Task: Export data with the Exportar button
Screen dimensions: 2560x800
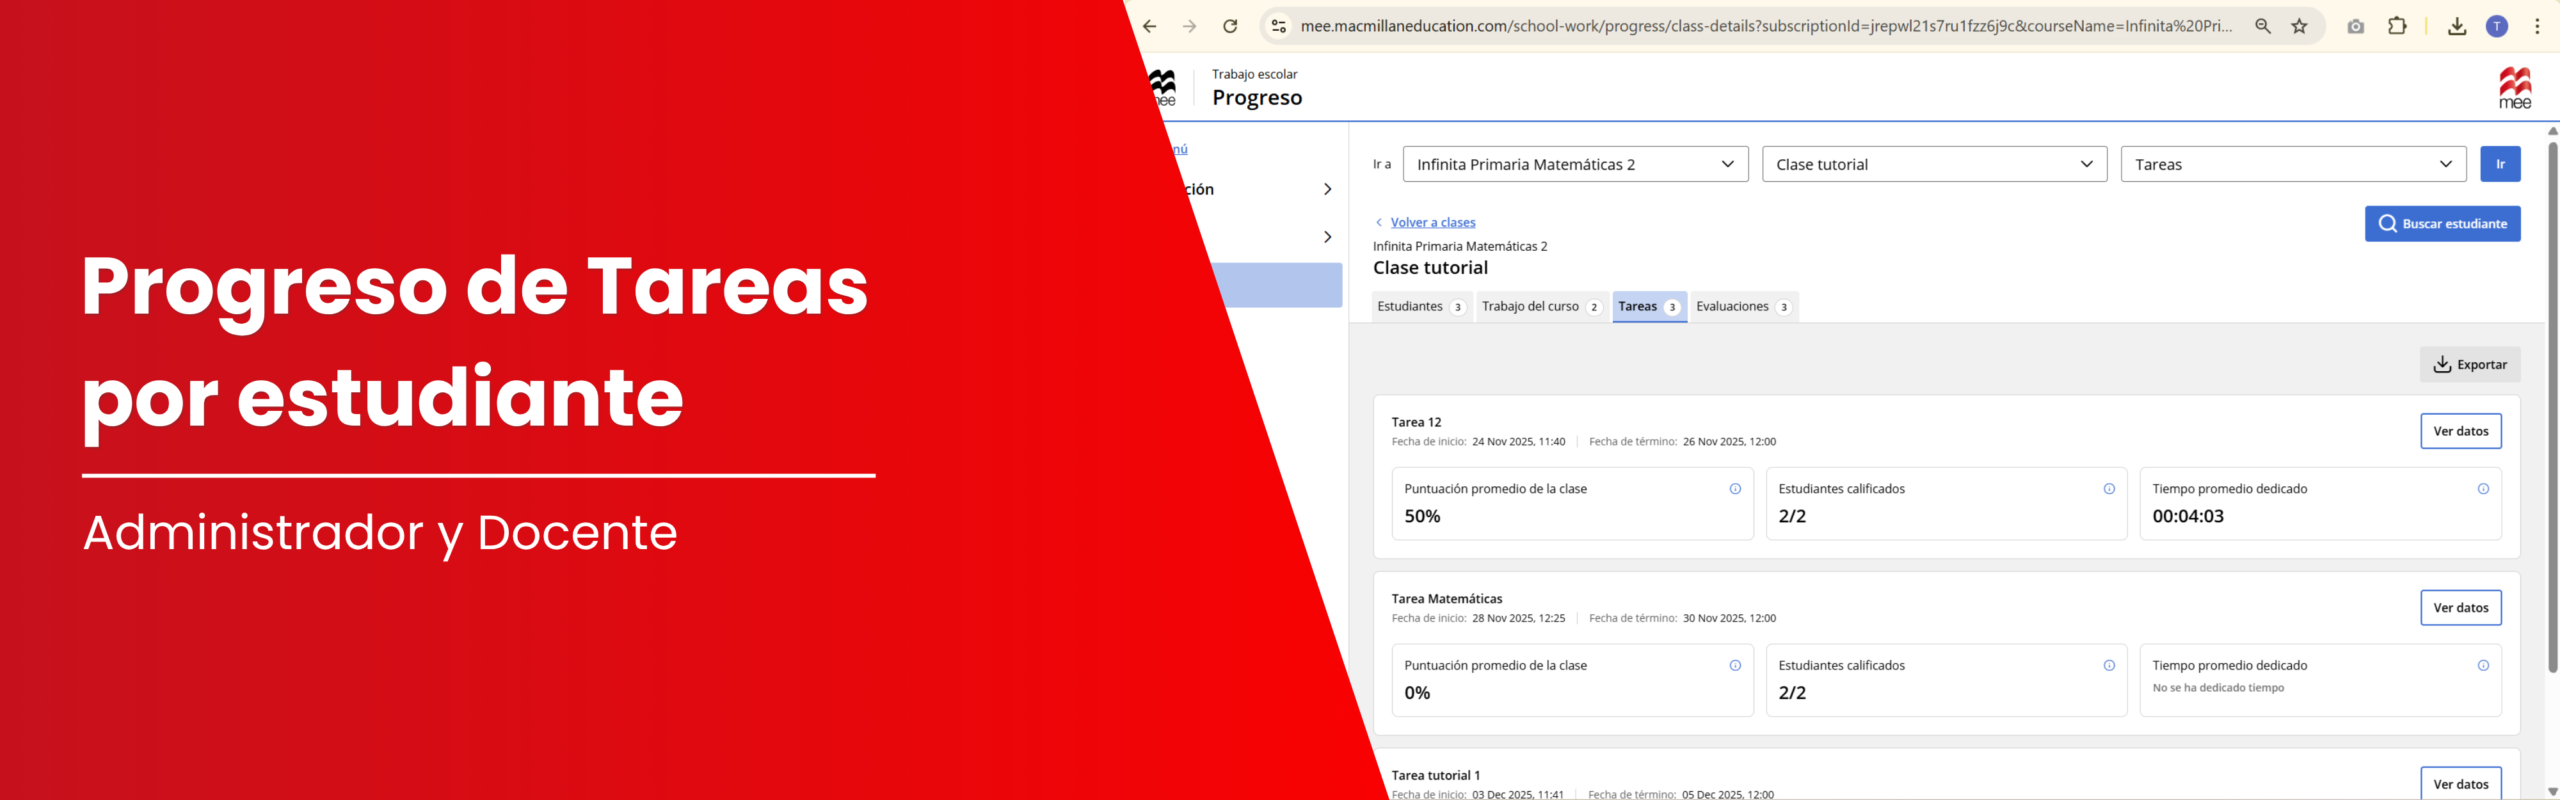Action: coord(2470,365)
